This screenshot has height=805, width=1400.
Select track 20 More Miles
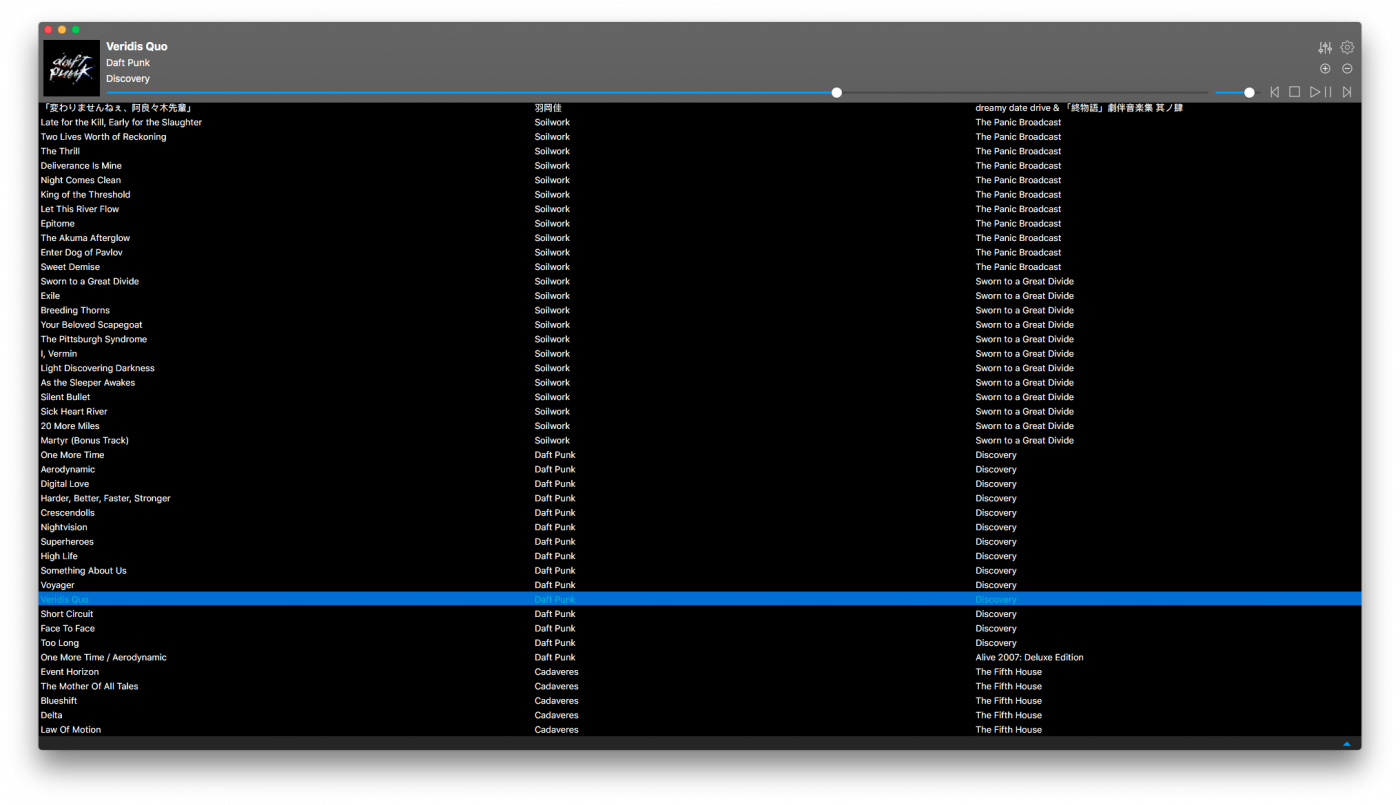coord(70,427)
